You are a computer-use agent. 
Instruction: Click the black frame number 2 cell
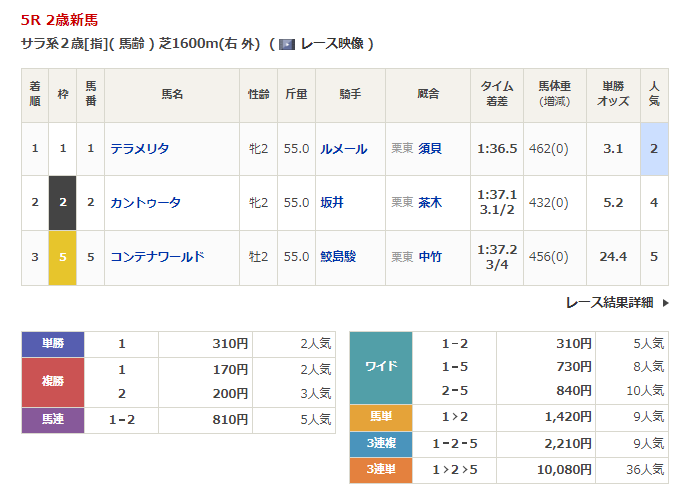tap(63, 203)
